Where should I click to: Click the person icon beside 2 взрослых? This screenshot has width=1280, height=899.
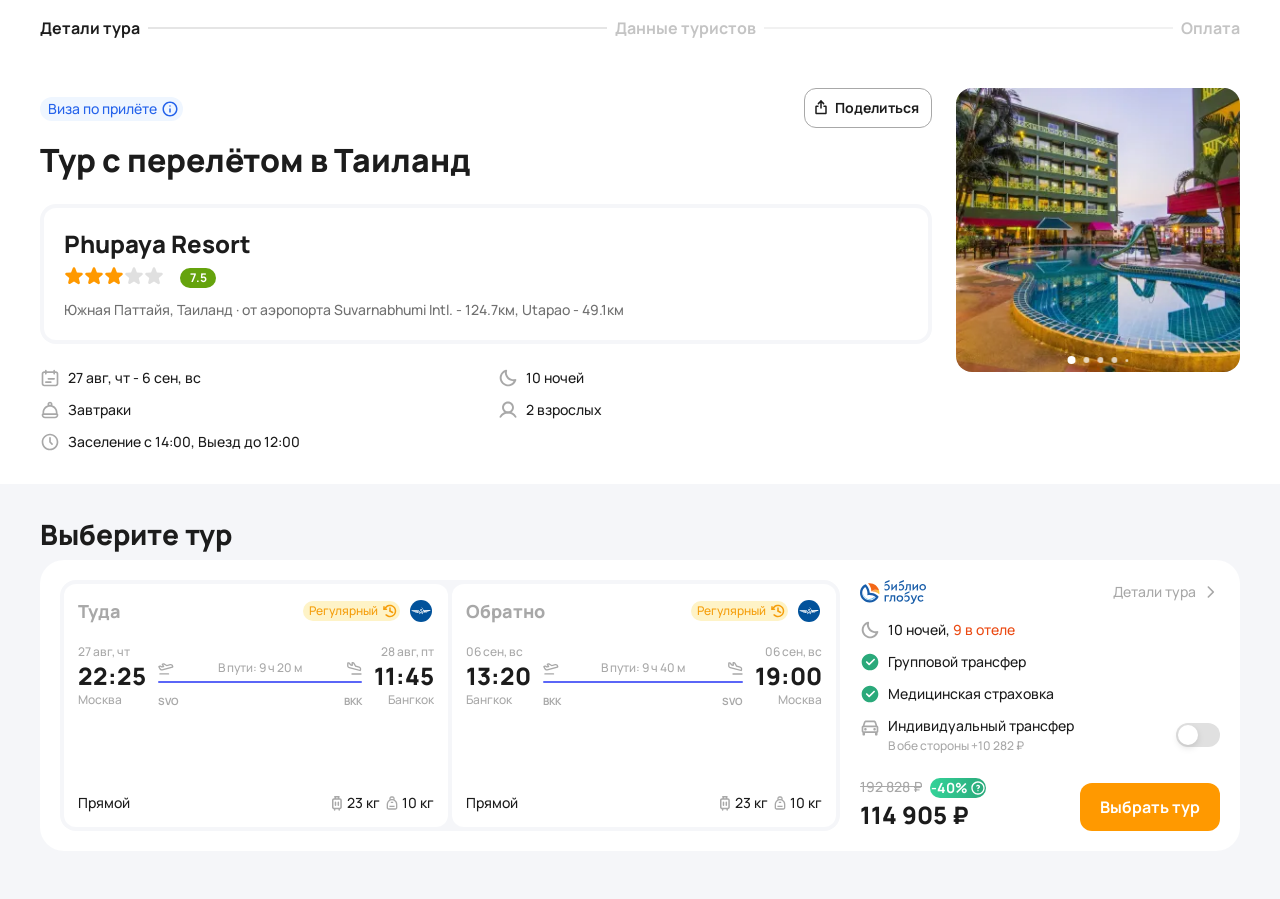point(508,410)
